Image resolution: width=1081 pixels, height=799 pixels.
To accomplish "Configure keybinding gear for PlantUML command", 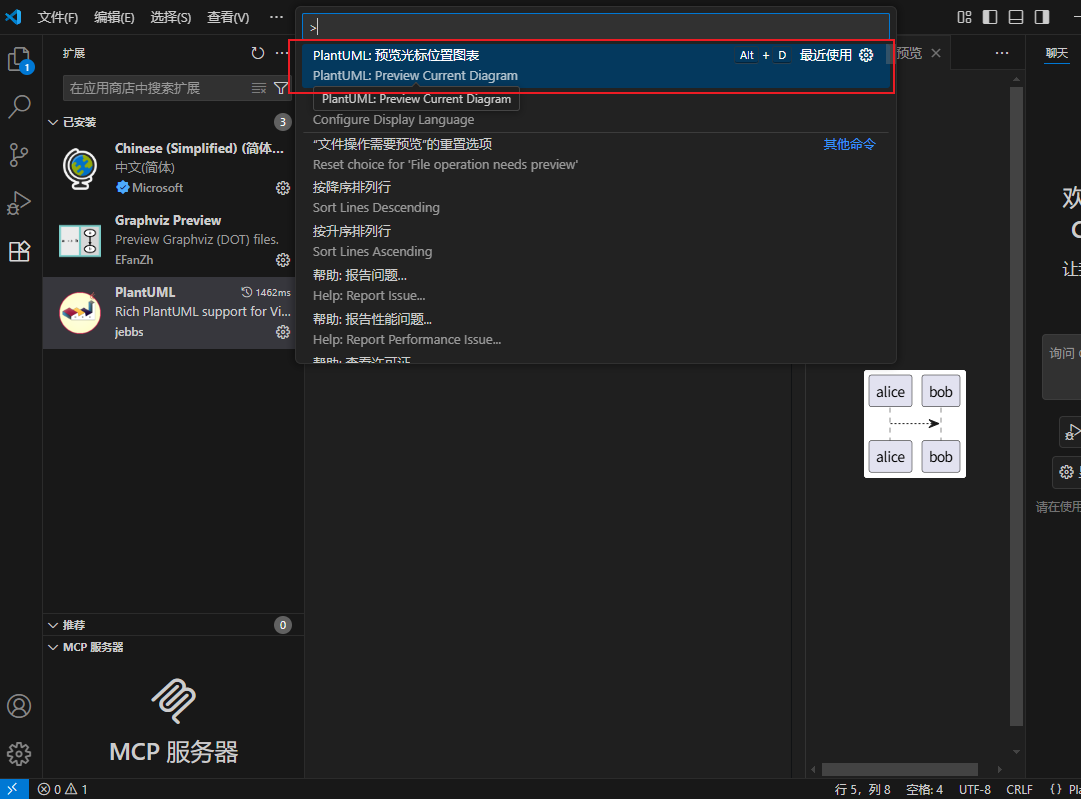I will point(866,55).
